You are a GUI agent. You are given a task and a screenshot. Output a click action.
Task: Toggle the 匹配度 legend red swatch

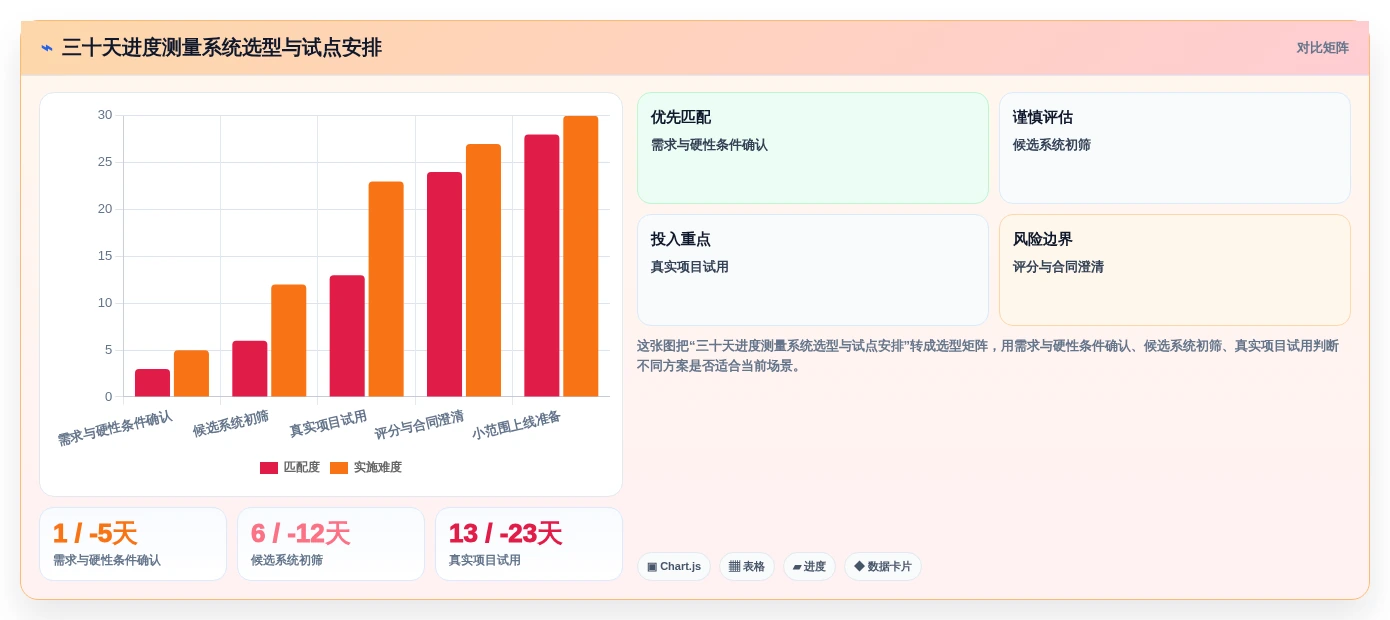[x=269, y=467]
